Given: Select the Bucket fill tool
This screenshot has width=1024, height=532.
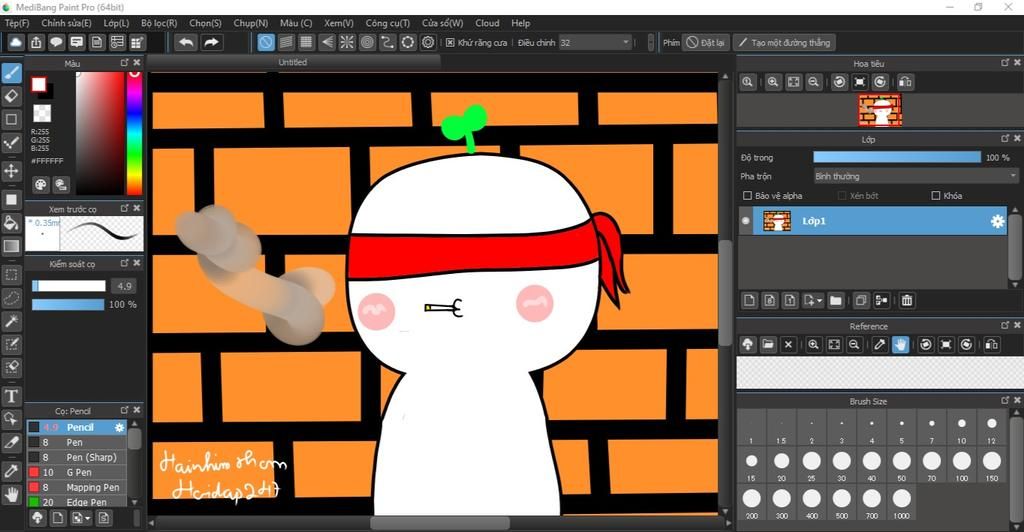Looking at the screenshot, I should 12,223.
